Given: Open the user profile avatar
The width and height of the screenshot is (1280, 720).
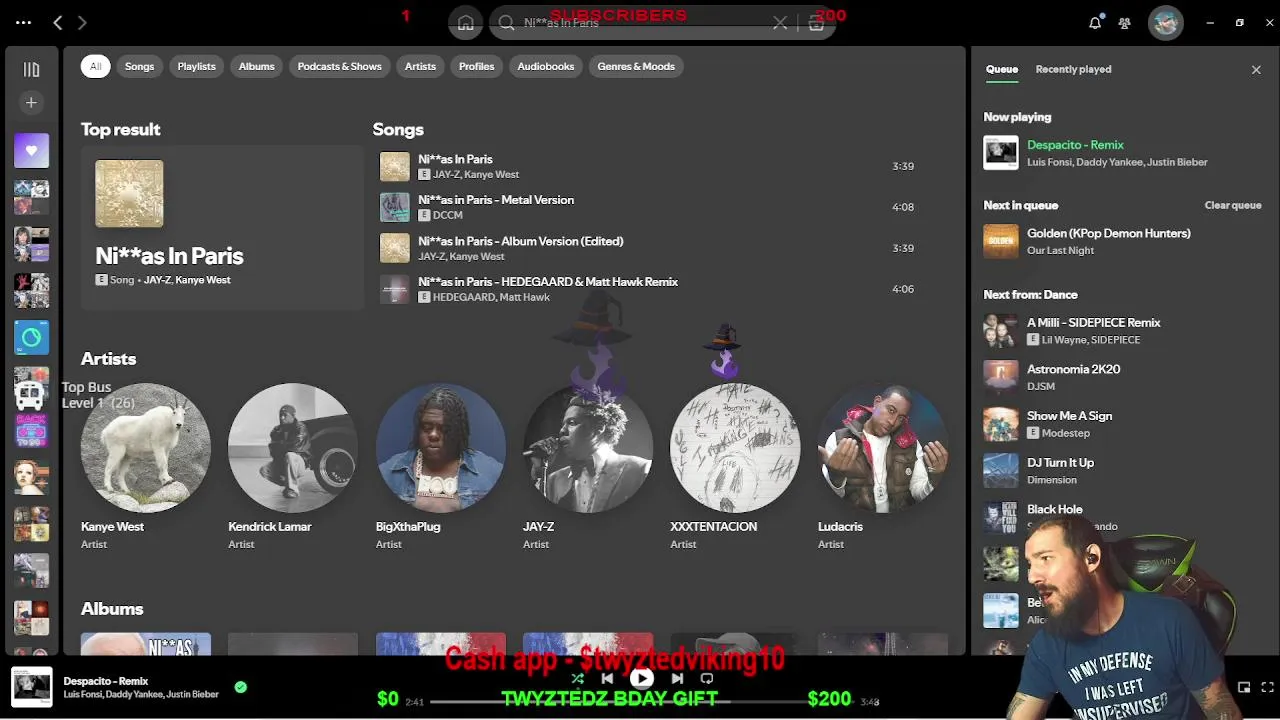Looking at the screenshot, I should tap(1166, 22).
